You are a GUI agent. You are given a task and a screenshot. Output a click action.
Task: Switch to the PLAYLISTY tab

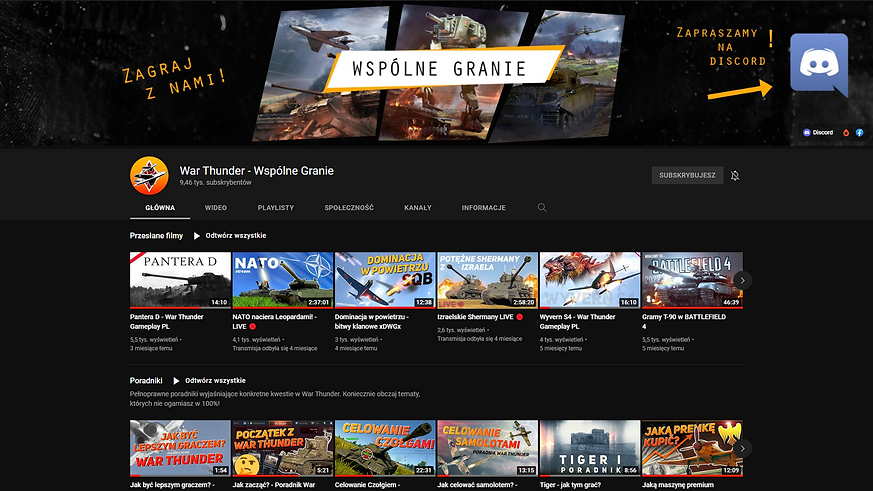pyautogui.click(x=276, y=208)
